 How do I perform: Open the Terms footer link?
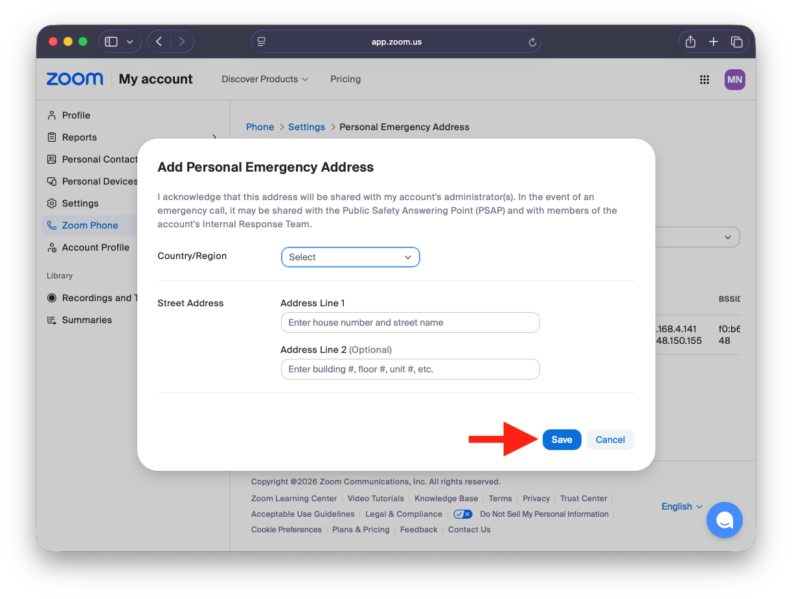coord(500,498)
